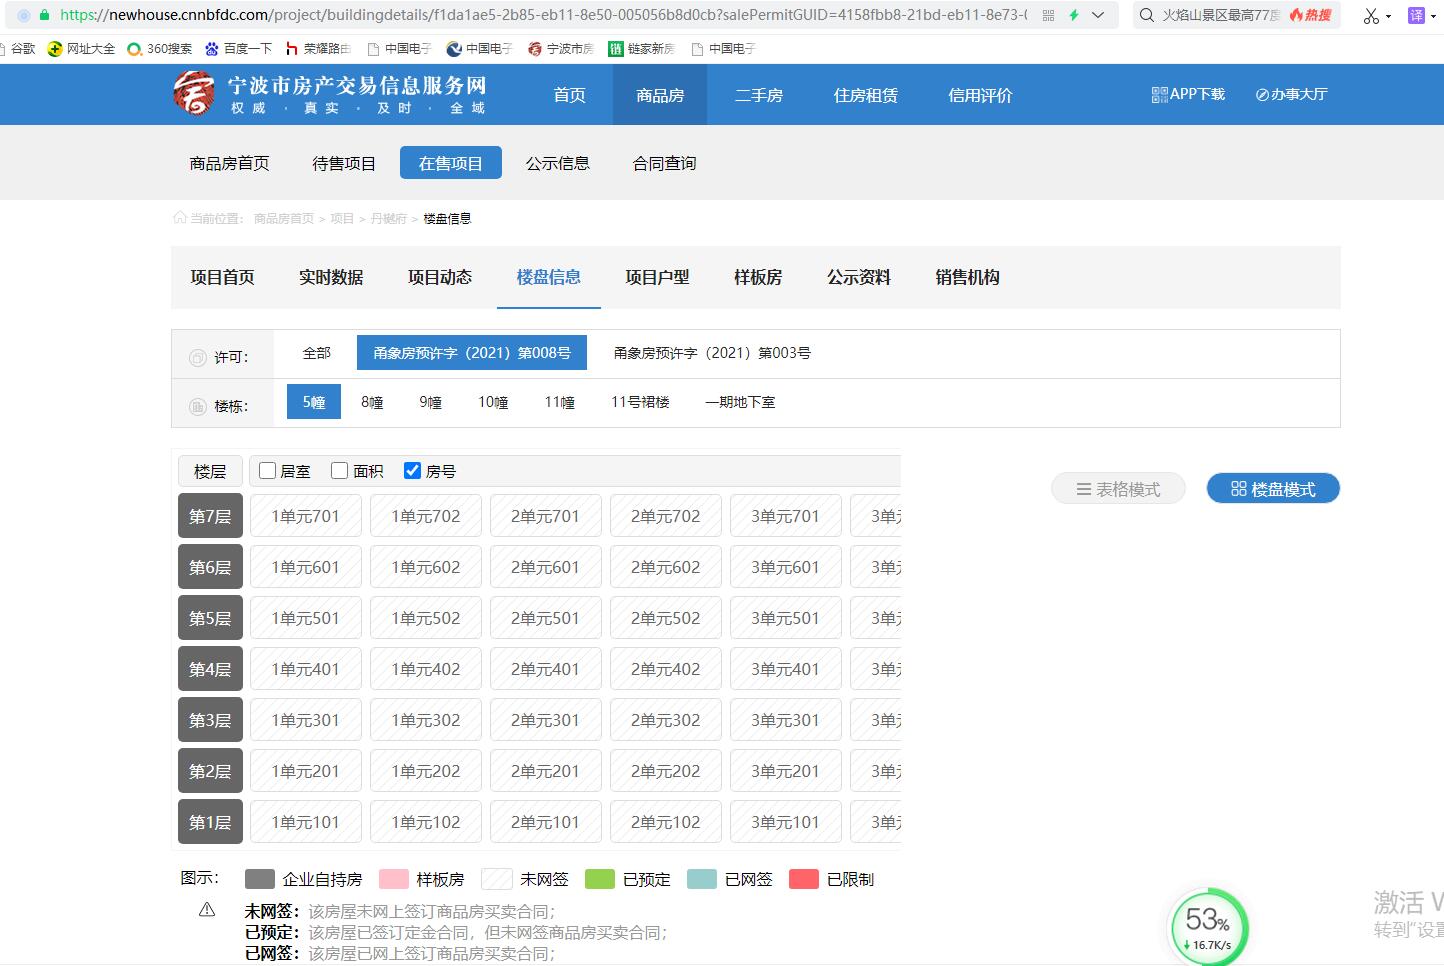This screenshot has height=966, width=1444.
Task: Click the green lightning speed-mode icon
Action: [1074, 15]
